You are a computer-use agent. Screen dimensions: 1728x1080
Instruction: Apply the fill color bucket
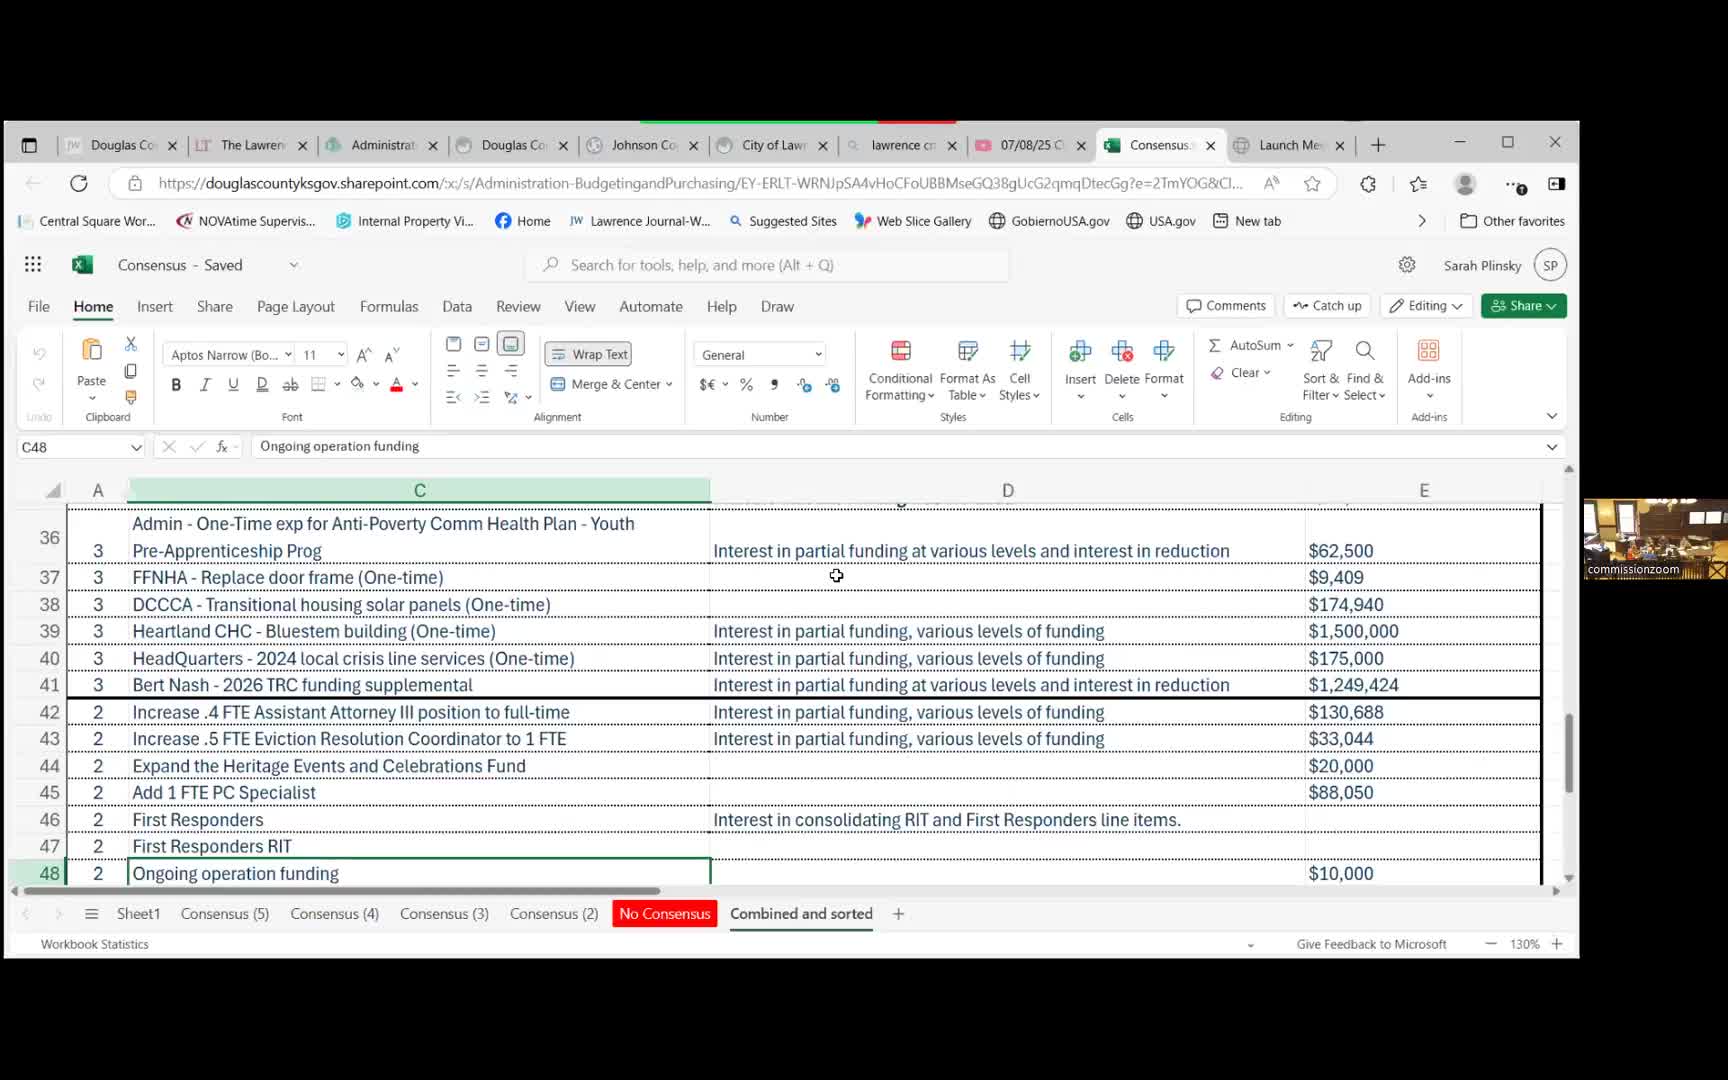click(357, 384)
